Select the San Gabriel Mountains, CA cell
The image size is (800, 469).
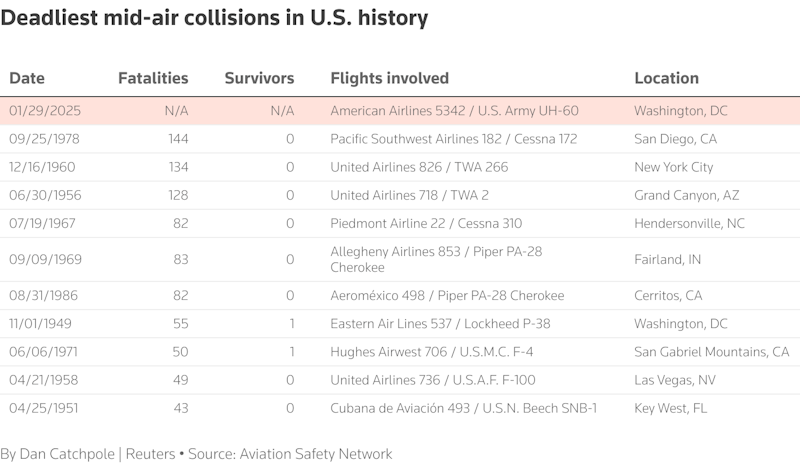pos(711,351)
